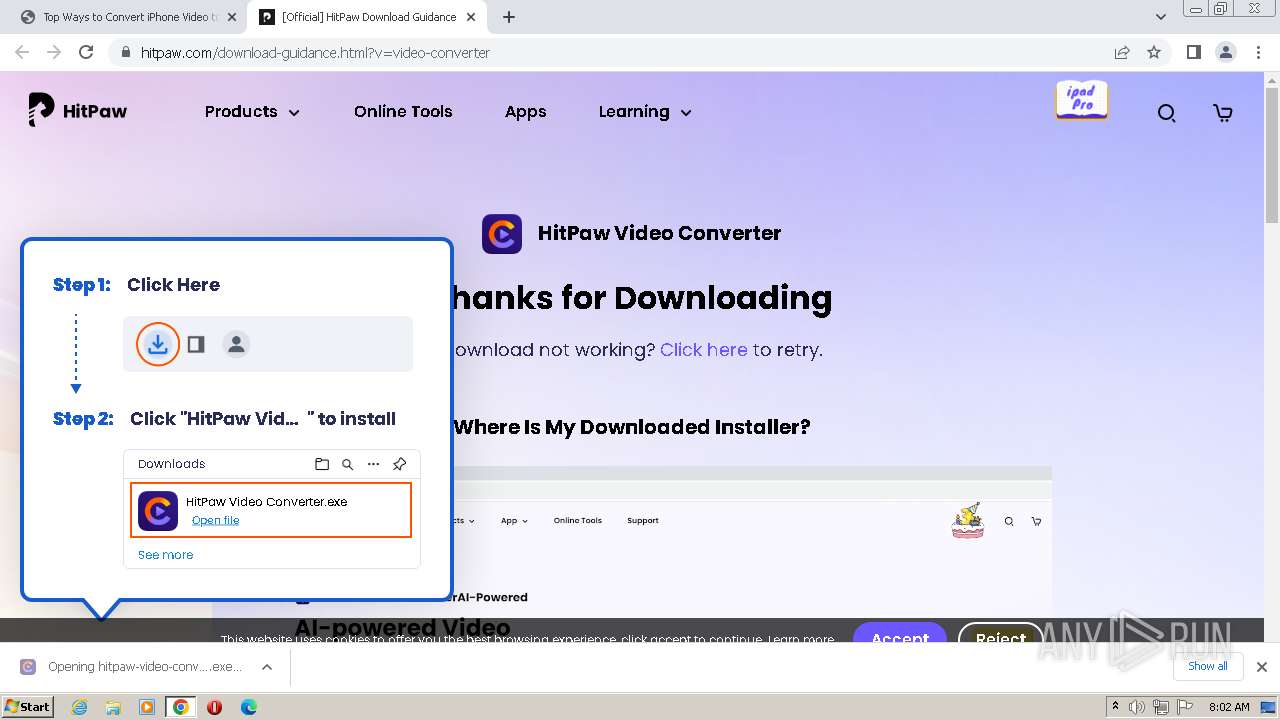
Task: Click the Learn more cookie link
Action: [801, 638]
